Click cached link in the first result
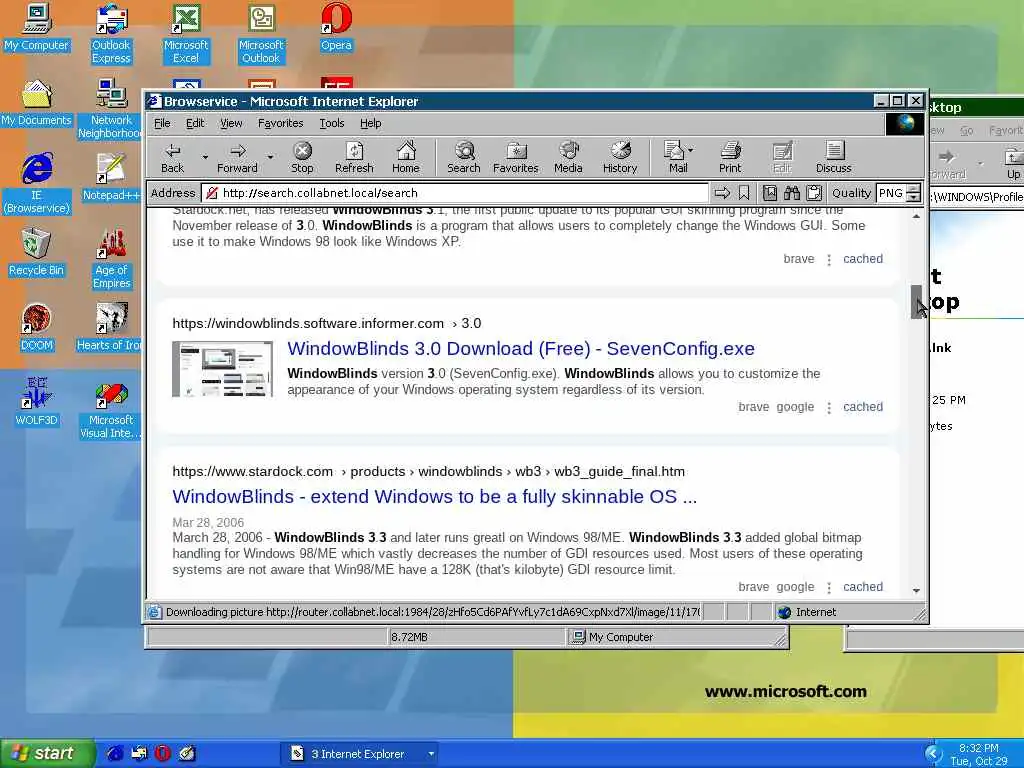 pos(863,259)
